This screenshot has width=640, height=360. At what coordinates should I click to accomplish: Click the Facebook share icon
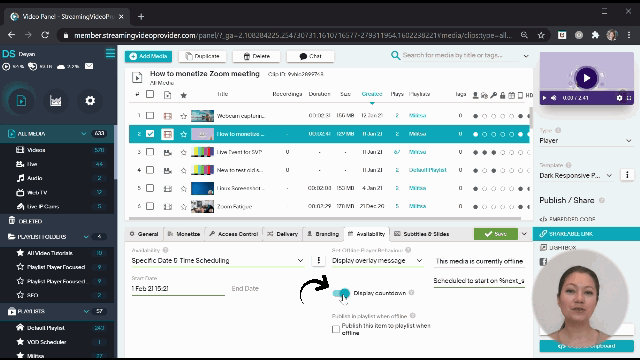543,262
